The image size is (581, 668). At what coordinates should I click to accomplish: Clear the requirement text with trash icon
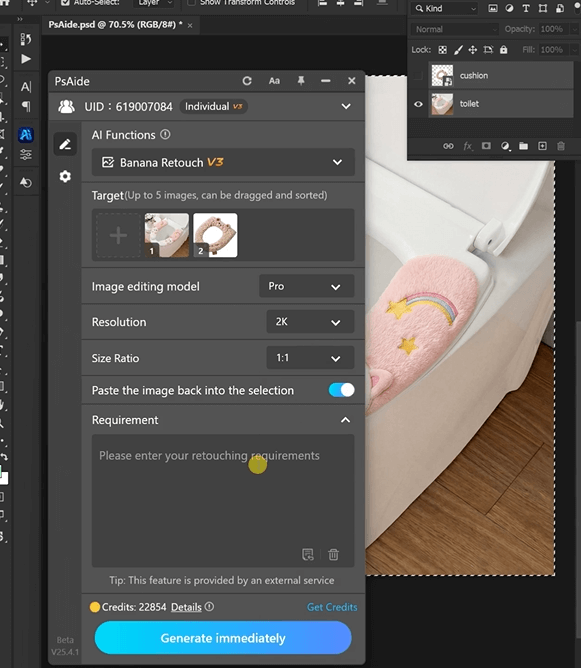pos(334,554)
